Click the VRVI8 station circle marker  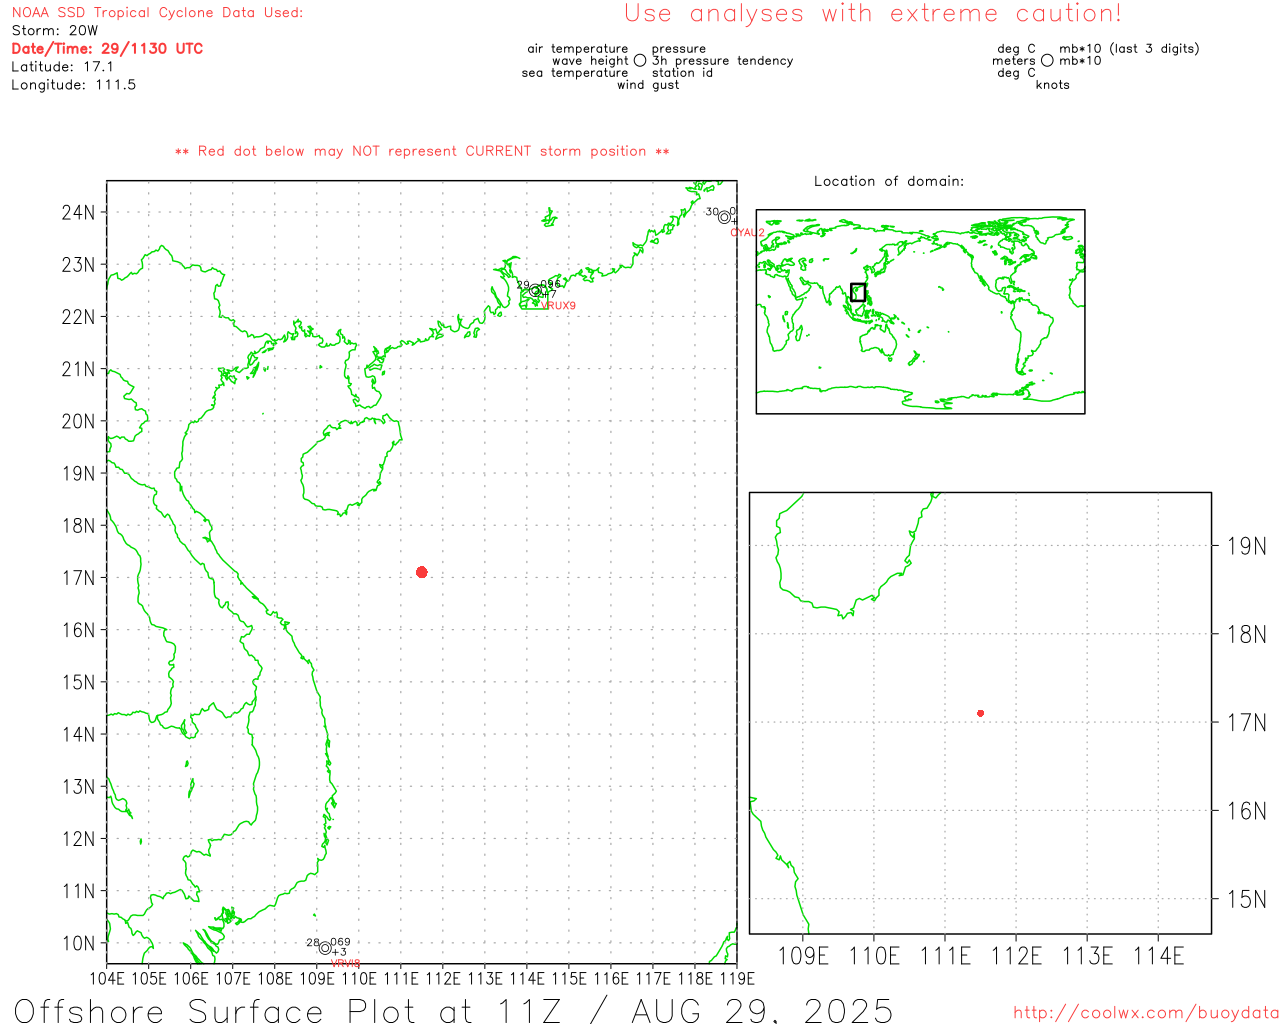pos(325,948)
